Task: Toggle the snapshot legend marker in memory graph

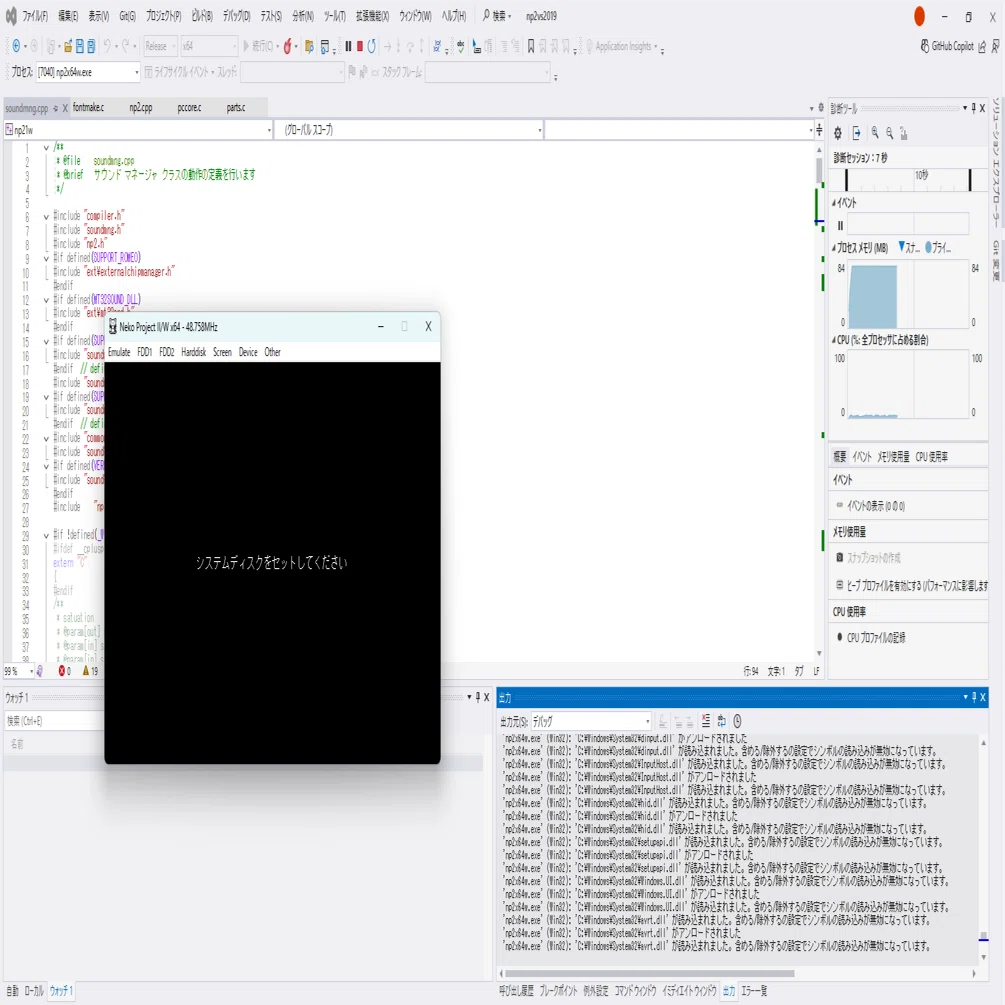Action: click(x=902, y=247)
